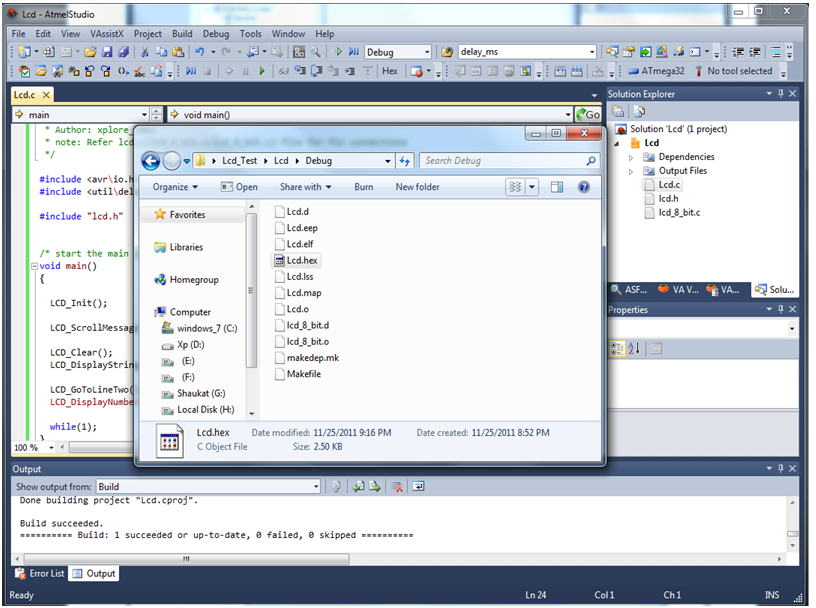
Task: Click the Save All toolbar icon
Action: 123,52
